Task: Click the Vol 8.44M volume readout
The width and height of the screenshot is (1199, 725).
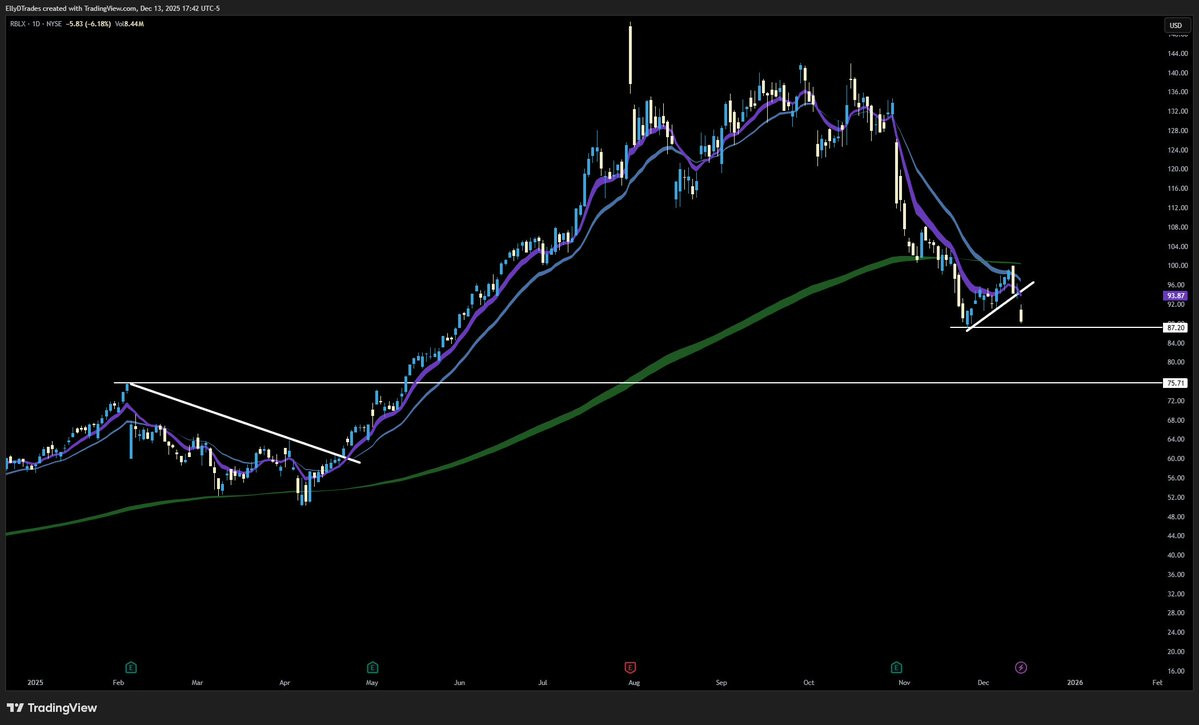Action: (x=129, y=24)
